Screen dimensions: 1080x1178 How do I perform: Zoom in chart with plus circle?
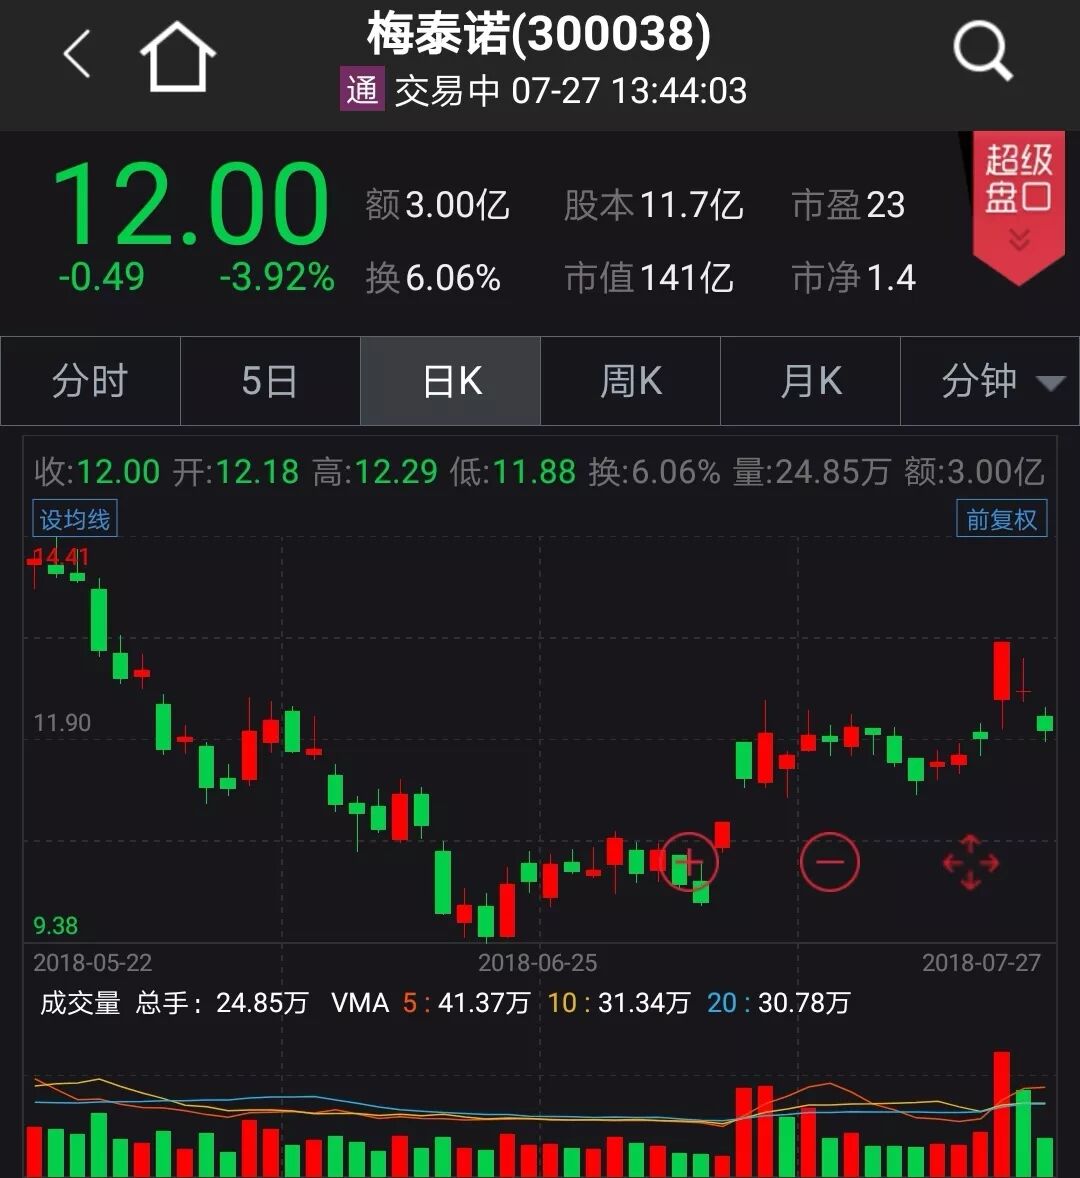689,862
